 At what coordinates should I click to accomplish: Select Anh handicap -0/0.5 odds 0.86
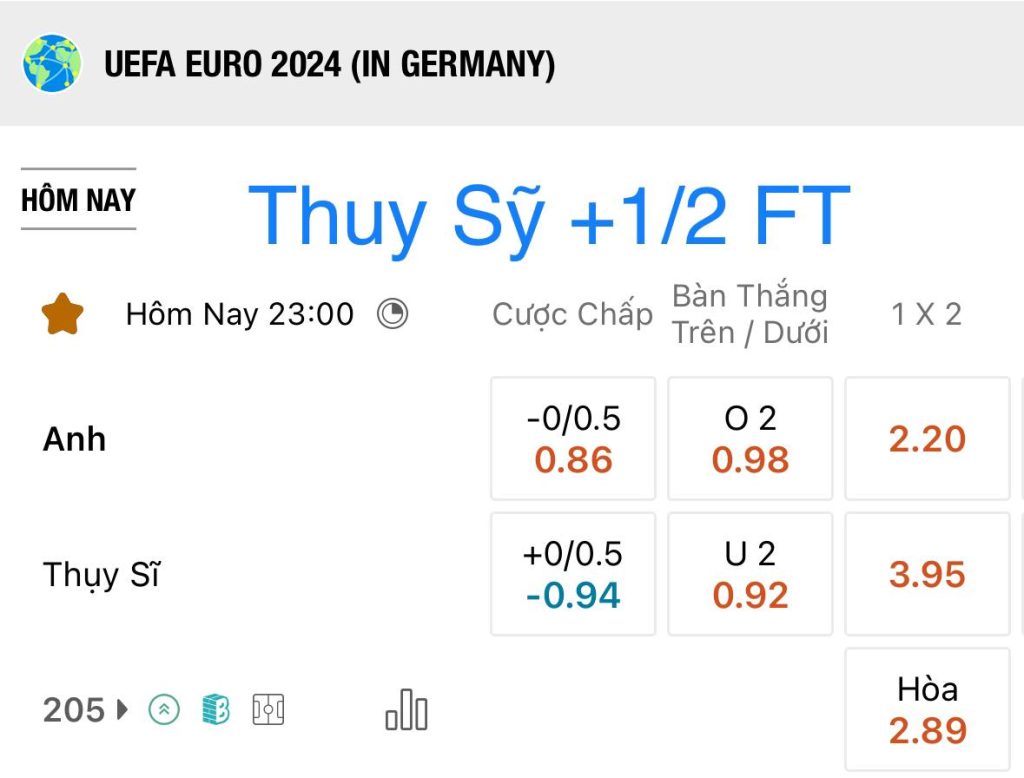(573, 438)
